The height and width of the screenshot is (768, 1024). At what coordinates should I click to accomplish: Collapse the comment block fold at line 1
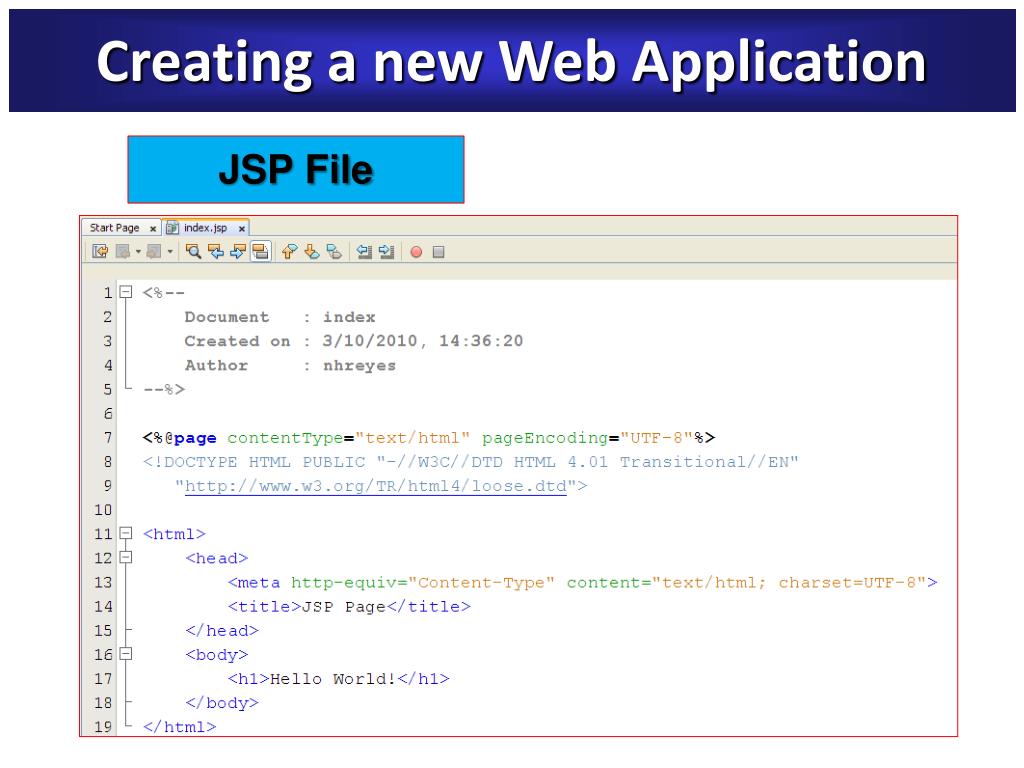tap(125, 293)
